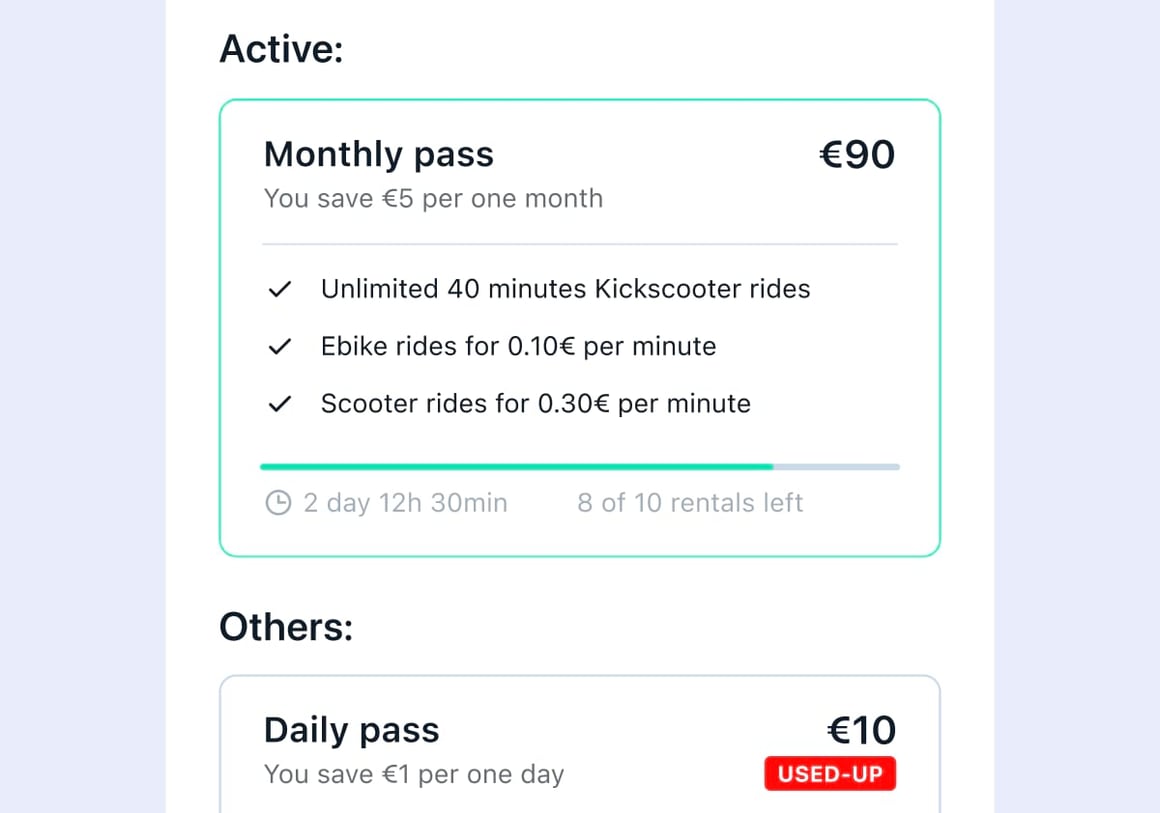Click the checkmark beside Scooter rides benefit
This screenshot has height=813, width=1160.
click(280, 404)
